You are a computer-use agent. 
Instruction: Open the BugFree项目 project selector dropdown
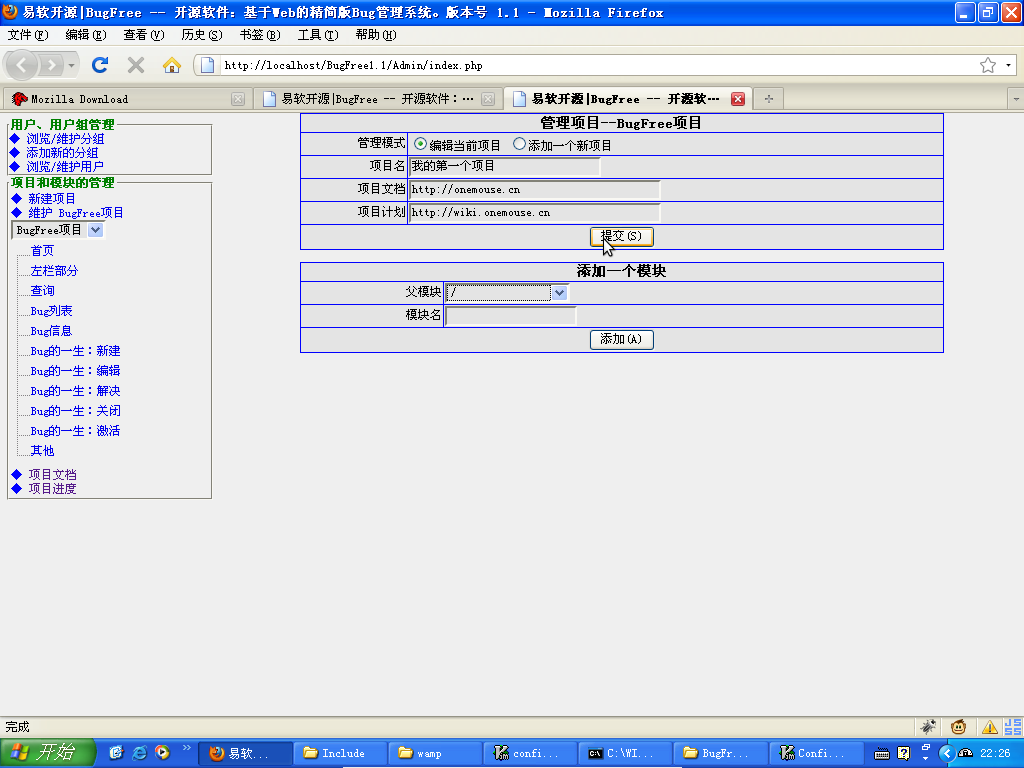[58, 230]
